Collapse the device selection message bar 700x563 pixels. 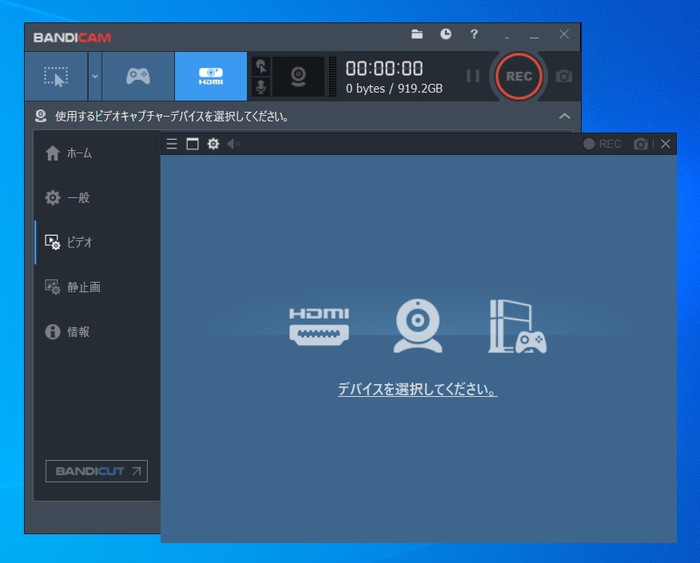(564, 117)
